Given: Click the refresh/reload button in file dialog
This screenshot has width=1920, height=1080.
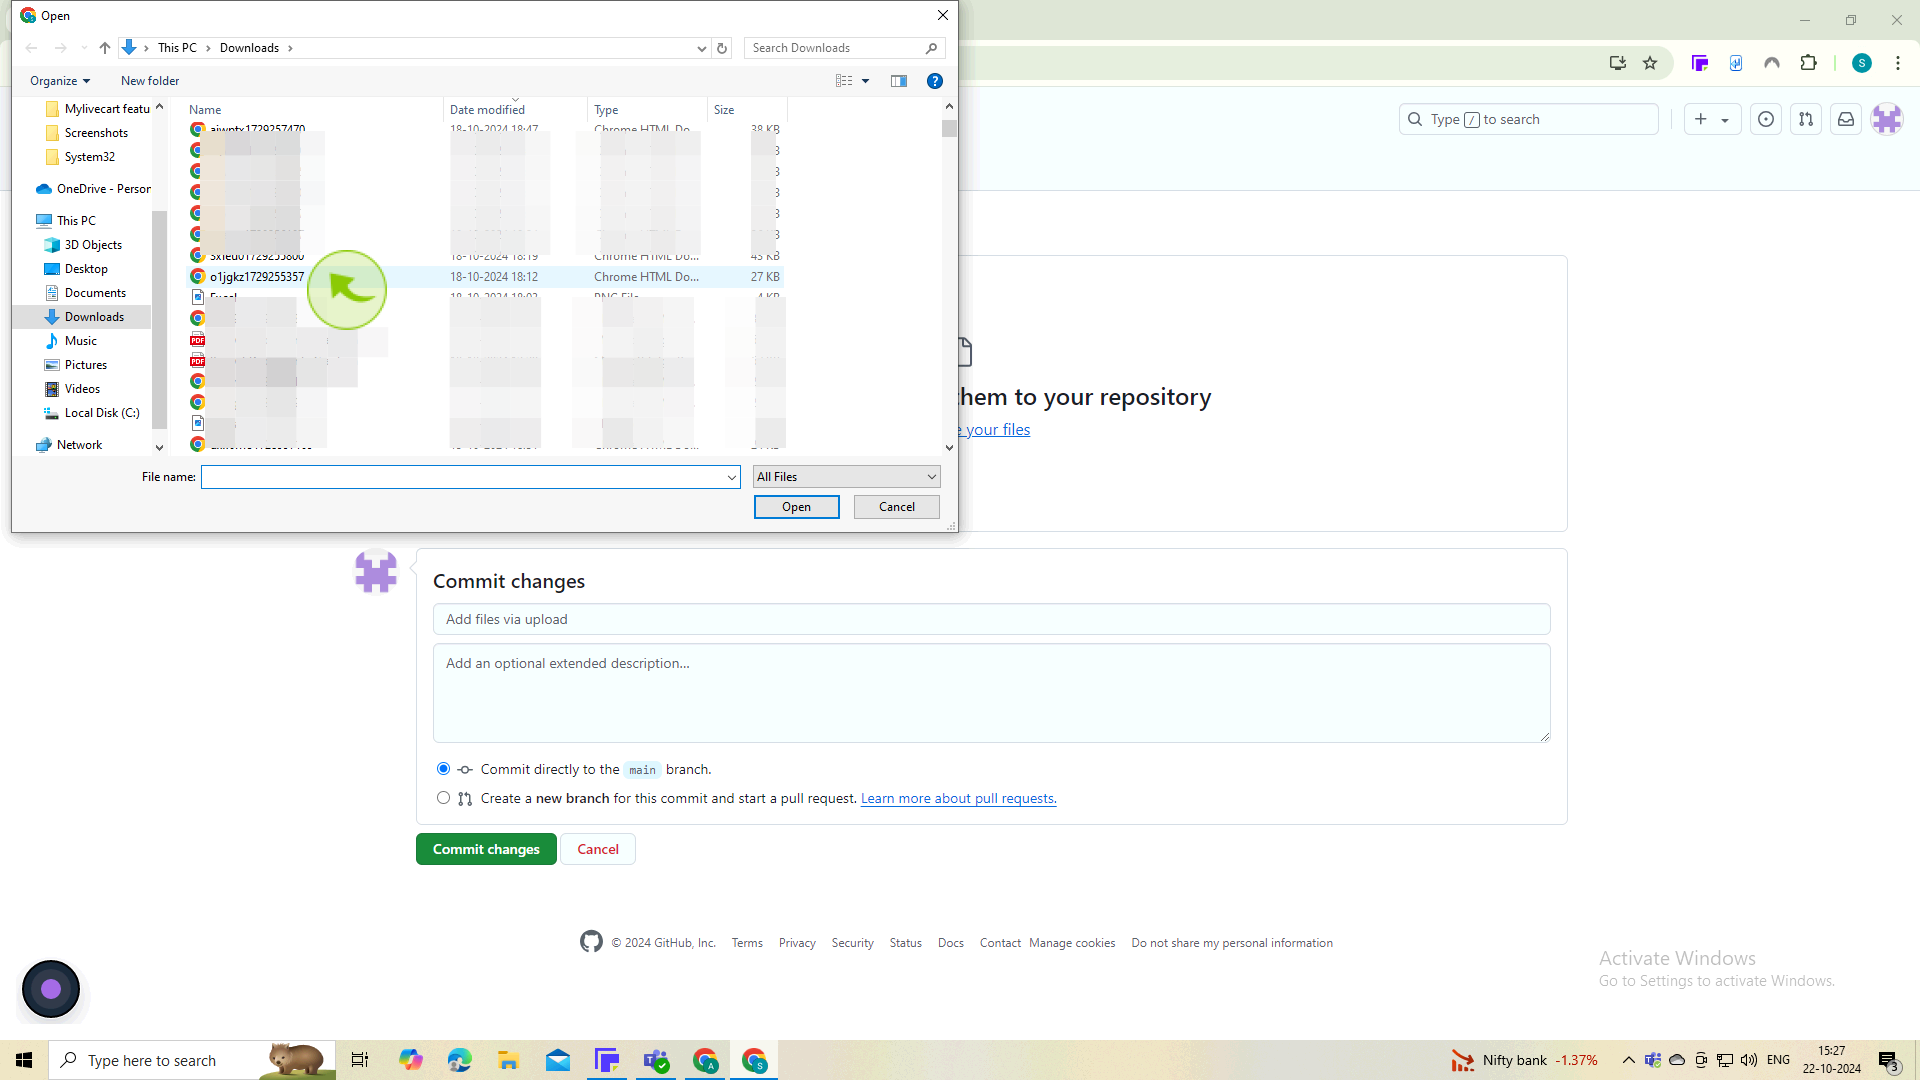Looking at the screenshot, I should pos(721,47).
